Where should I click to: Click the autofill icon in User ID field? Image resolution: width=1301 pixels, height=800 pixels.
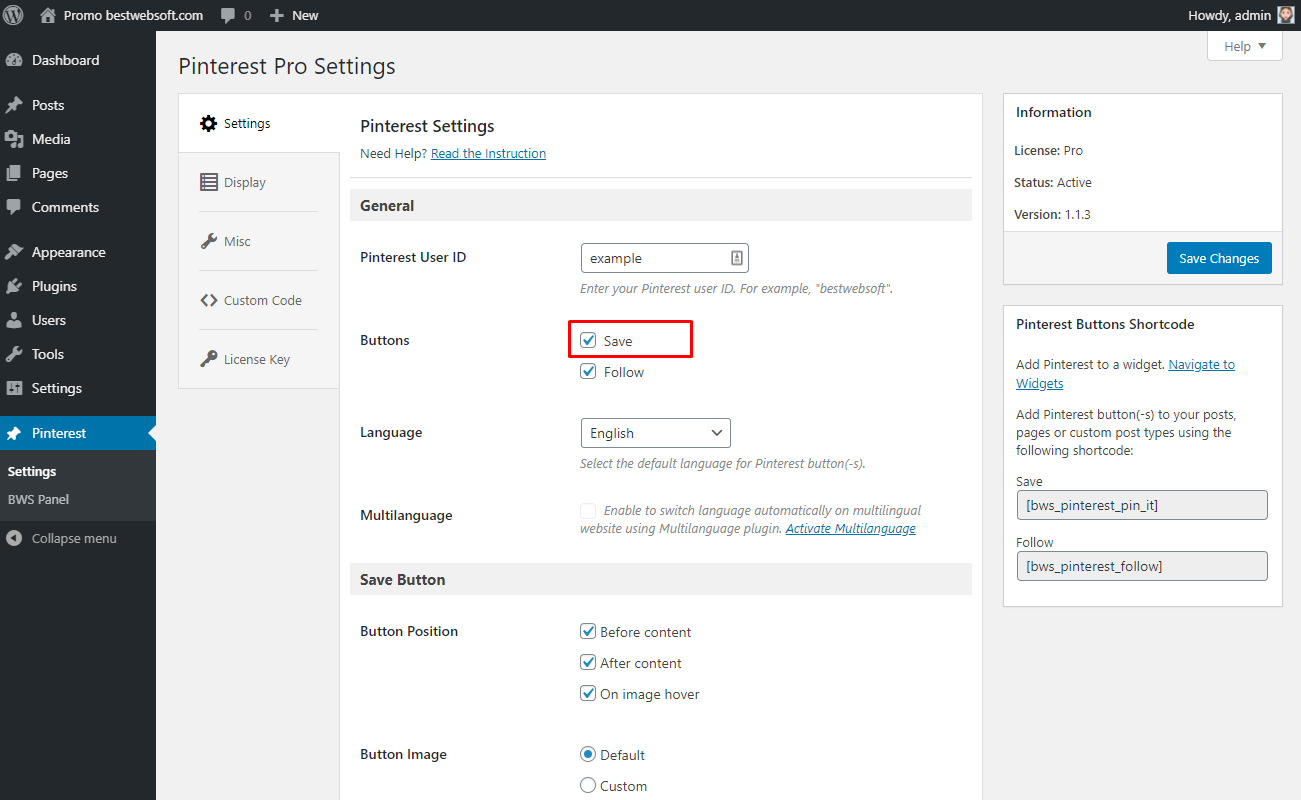[736, 258]
